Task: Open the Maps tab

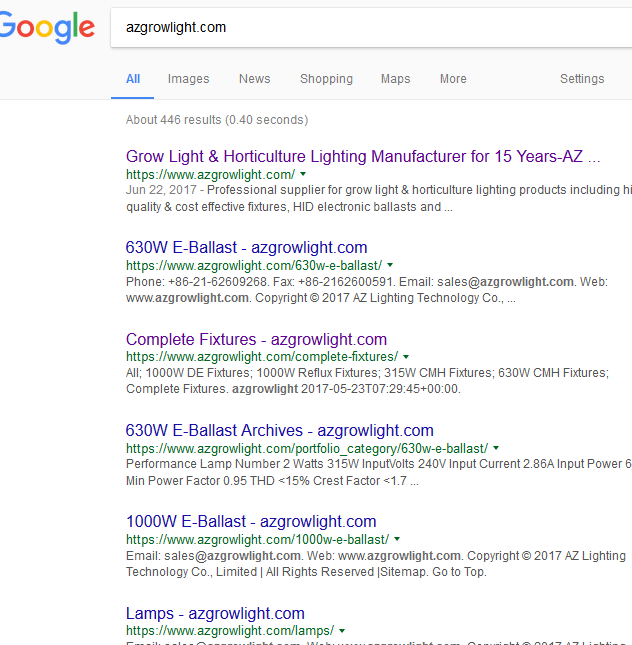Action: (395, 79)
